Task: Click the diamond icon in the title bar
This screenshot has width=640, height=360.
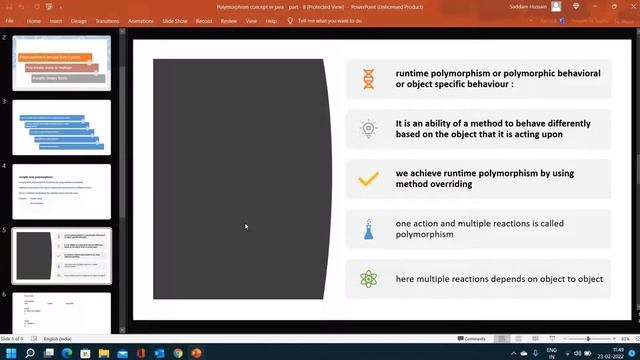Action: coord(576,7)
